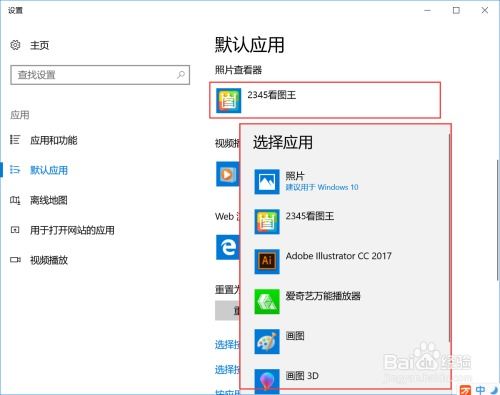Viewport: 500px width, 395px height.
Task: Choose 爱奇艺万能播放器 in the list
Action: pyautogui.click(x=345, y=302)
